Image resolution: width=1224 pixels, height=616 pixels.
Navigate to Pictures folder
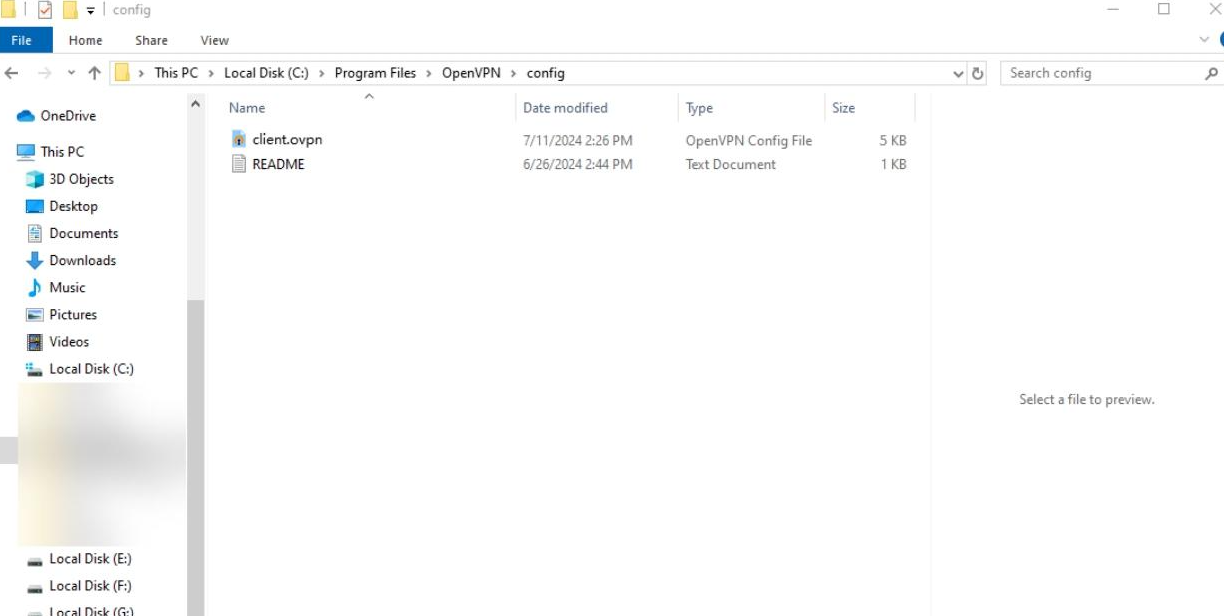(73, 314)
